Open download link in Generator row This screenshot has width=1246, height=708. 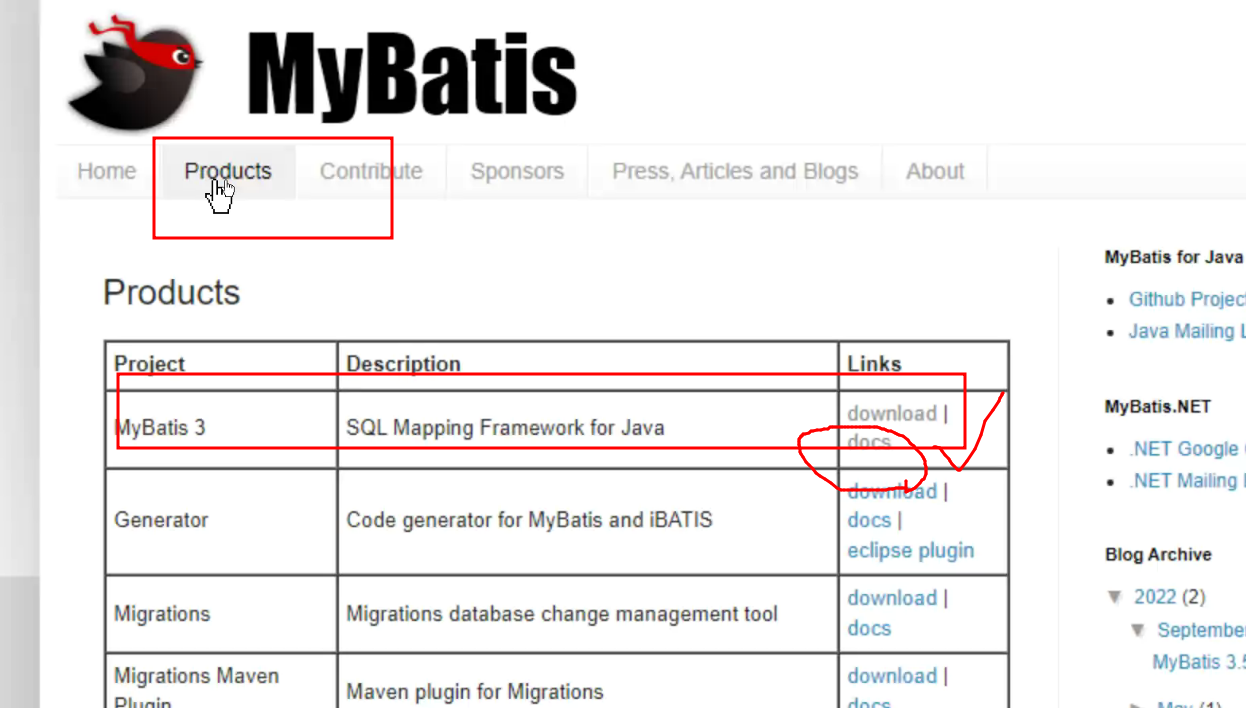coord(892,491)
